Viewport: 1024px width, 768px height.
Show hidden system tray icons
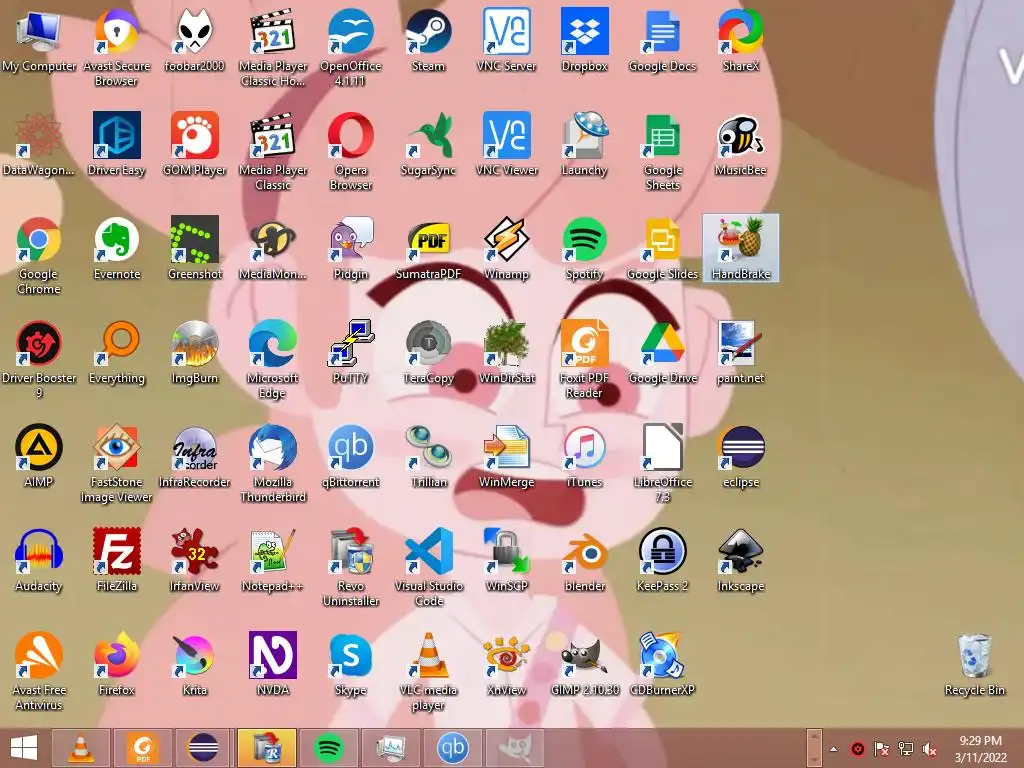coord(834,749)
